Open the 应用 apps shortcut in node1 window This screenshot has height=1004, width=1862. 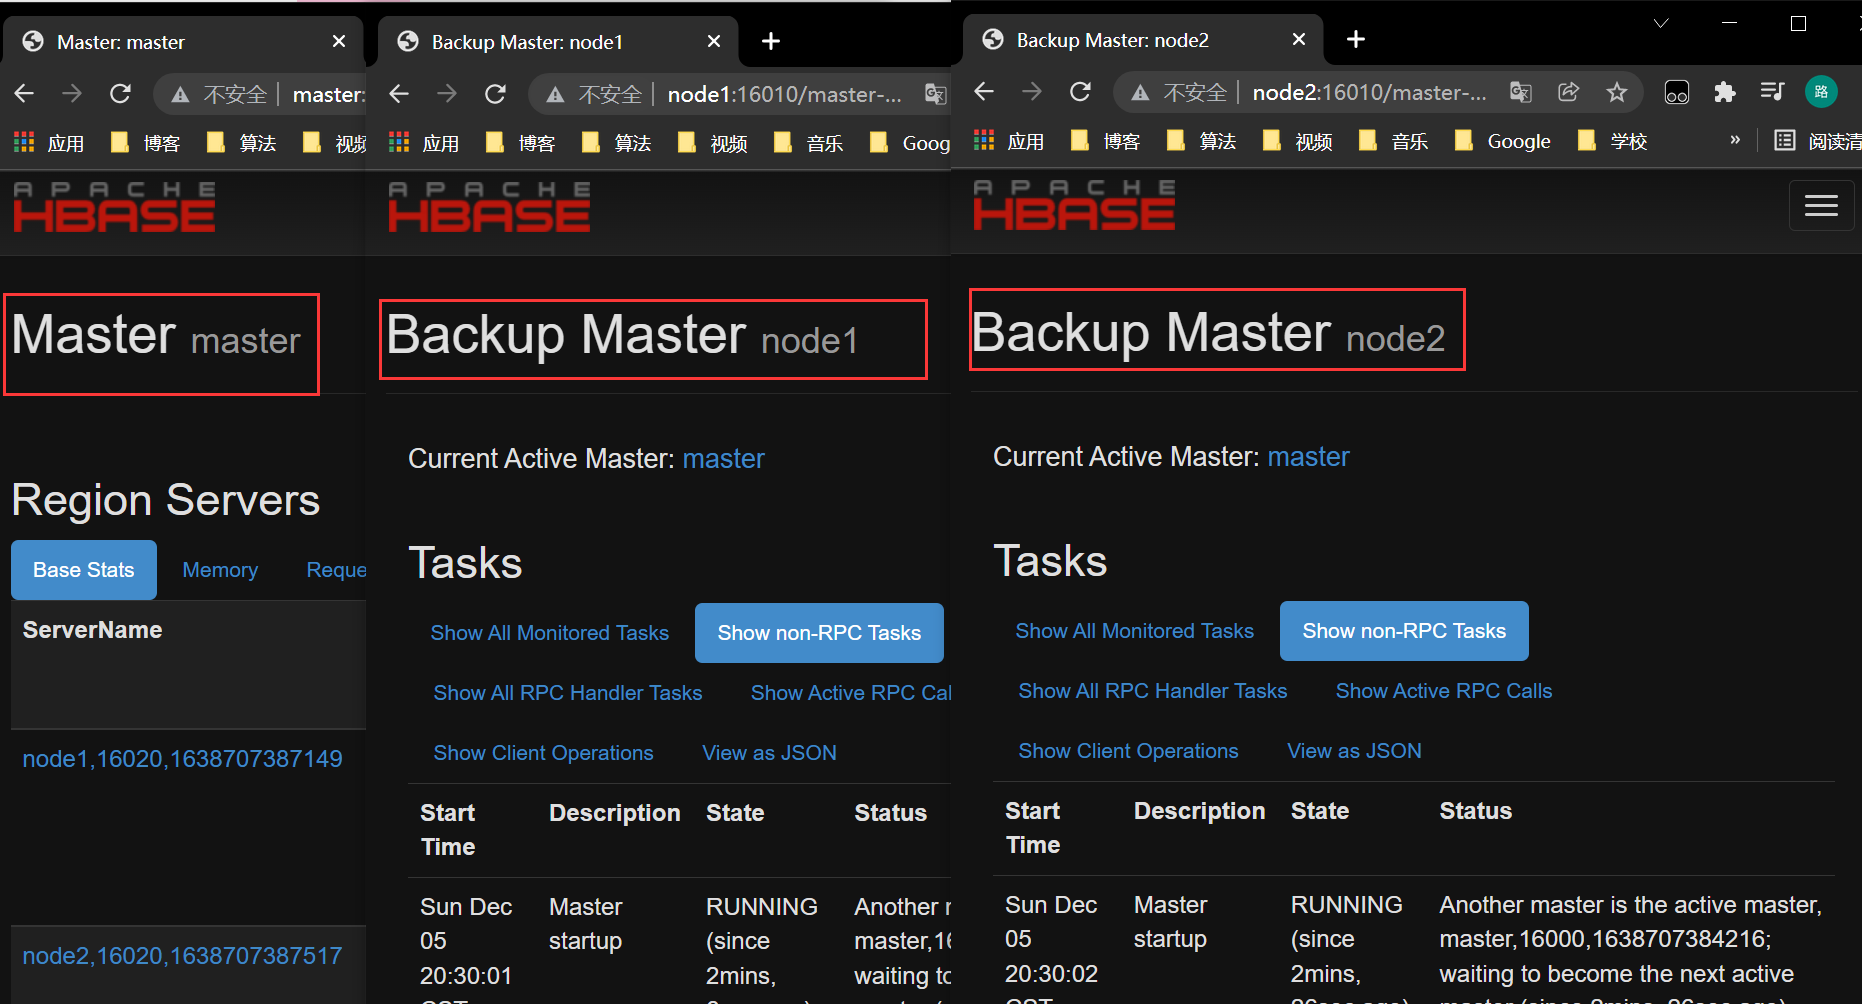pyautogui.click(x=425, y=143)
